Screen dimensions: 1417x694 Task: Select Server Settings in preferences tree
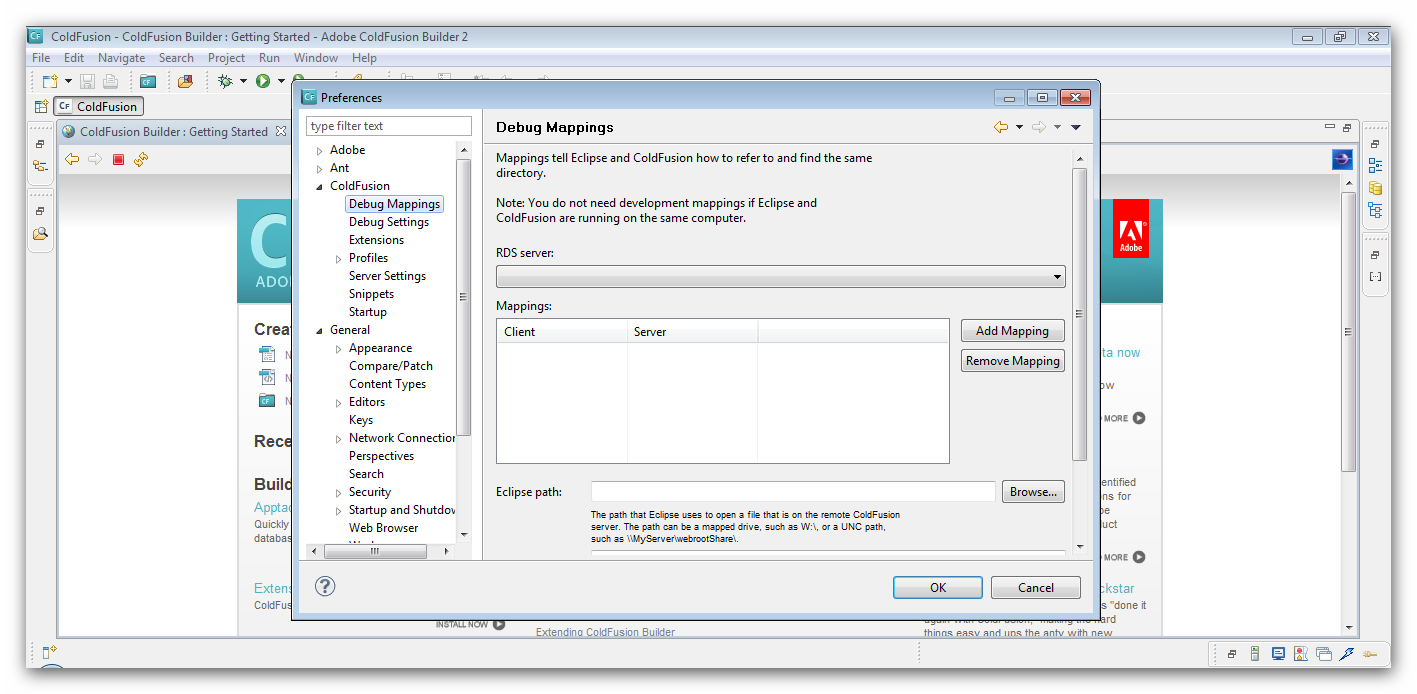pos(387,276)
